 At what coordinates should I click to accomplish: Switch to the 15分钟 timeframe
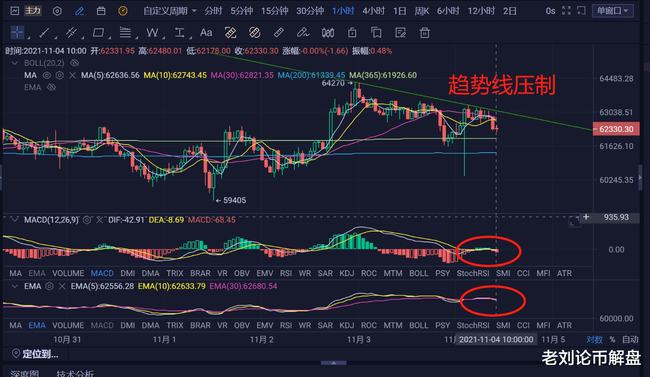pos(274,11)
